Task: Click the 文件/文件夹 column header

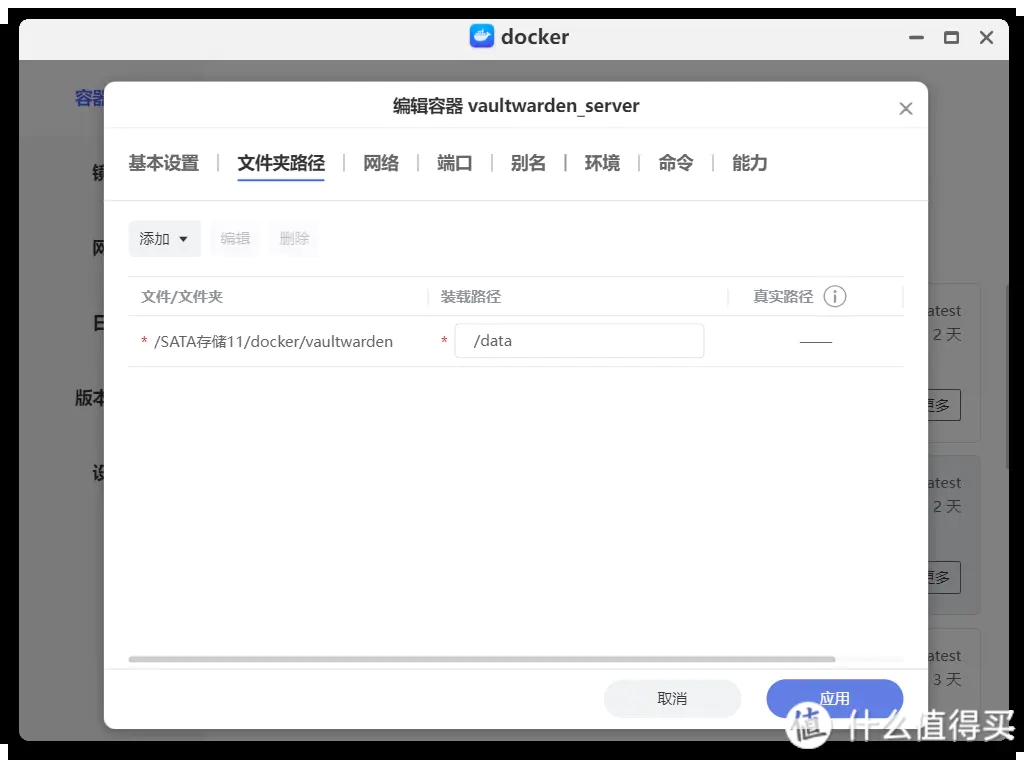Action: coord(182,297)
